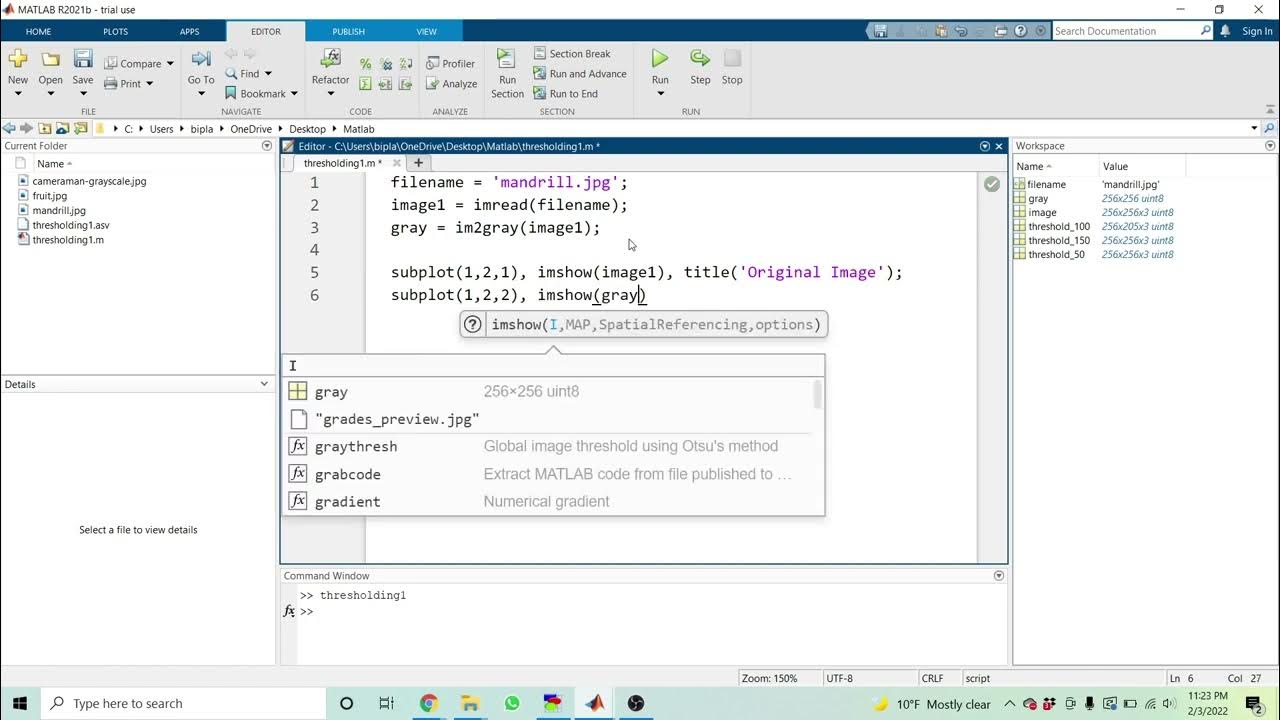
Task: Switch to the PLOTS tab
Action: pyautogui.click(x=116, y=31)
